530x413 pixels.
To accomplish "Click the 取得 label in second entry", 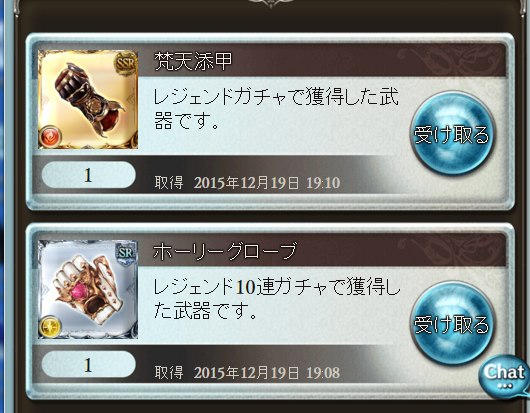I will [169, 373].
